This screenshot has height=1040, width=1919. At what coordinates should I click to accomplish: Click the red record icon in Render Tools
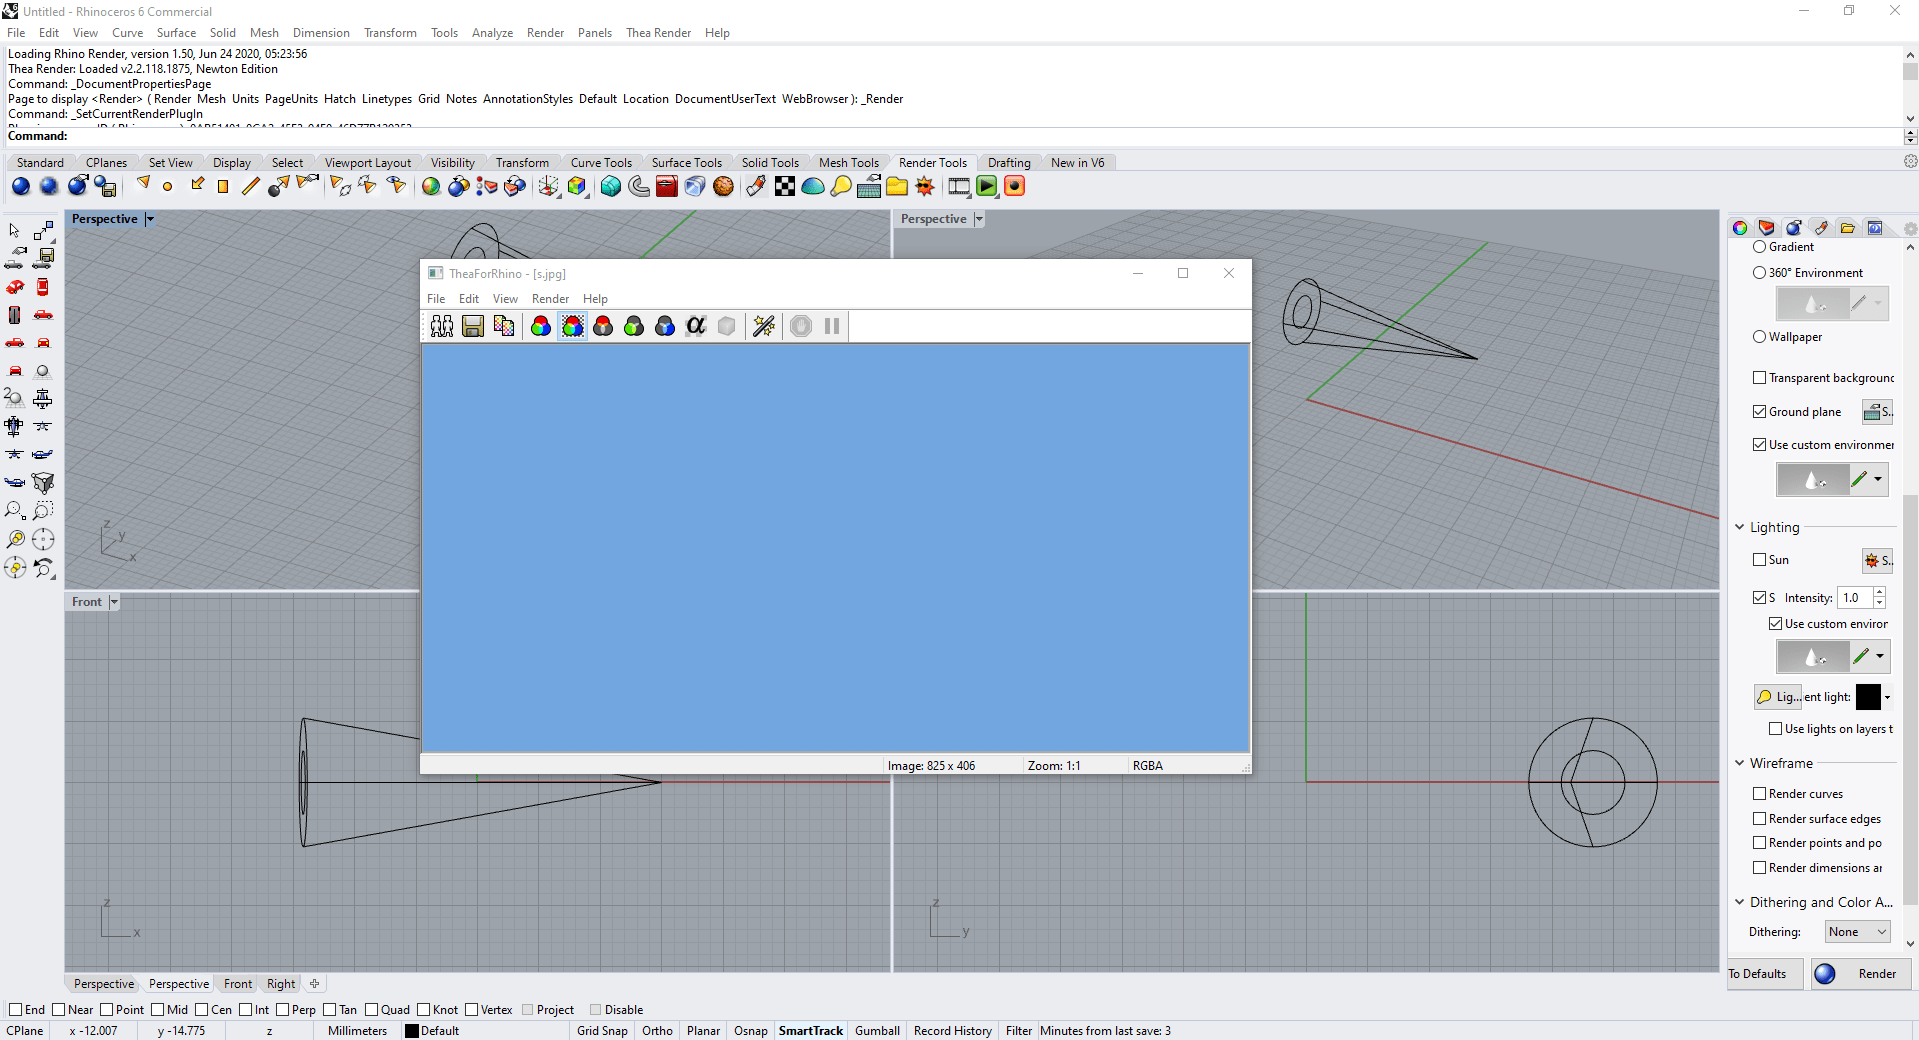tap(1015, 186)
